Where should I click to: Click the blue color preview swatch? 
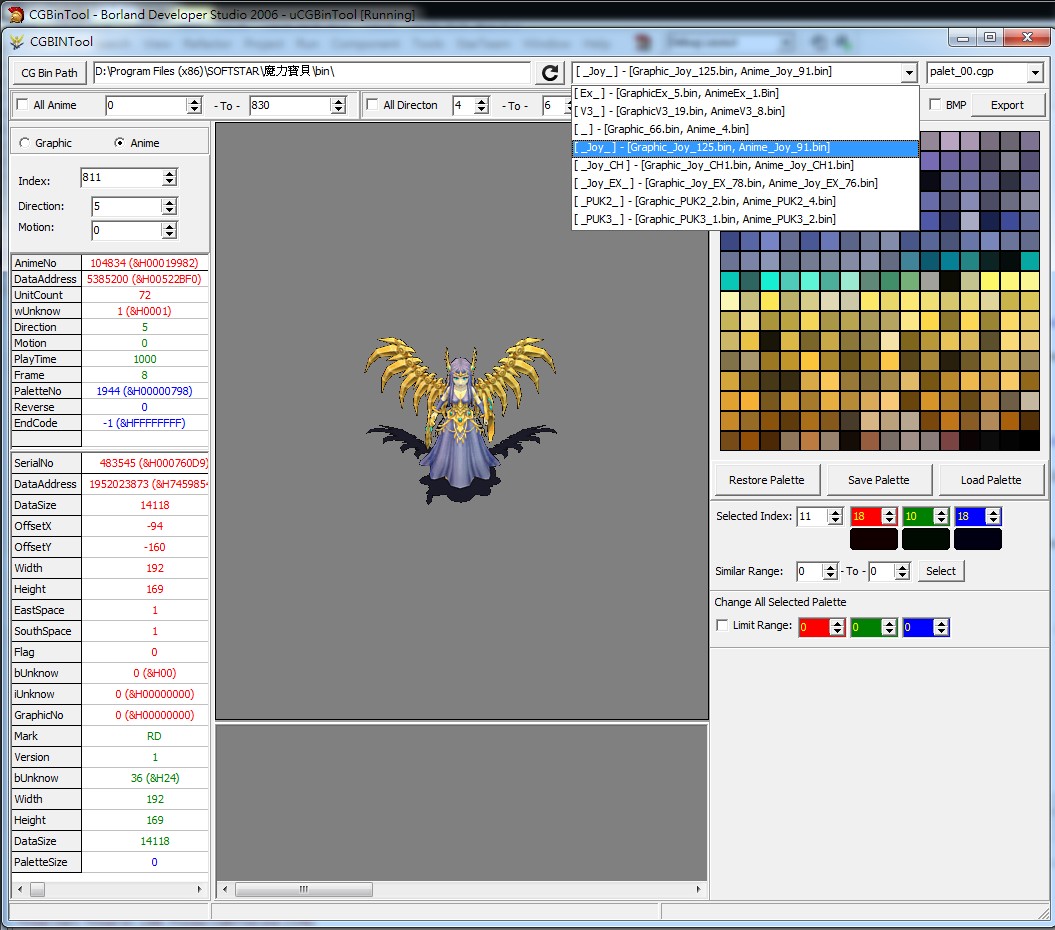[977, 539]
